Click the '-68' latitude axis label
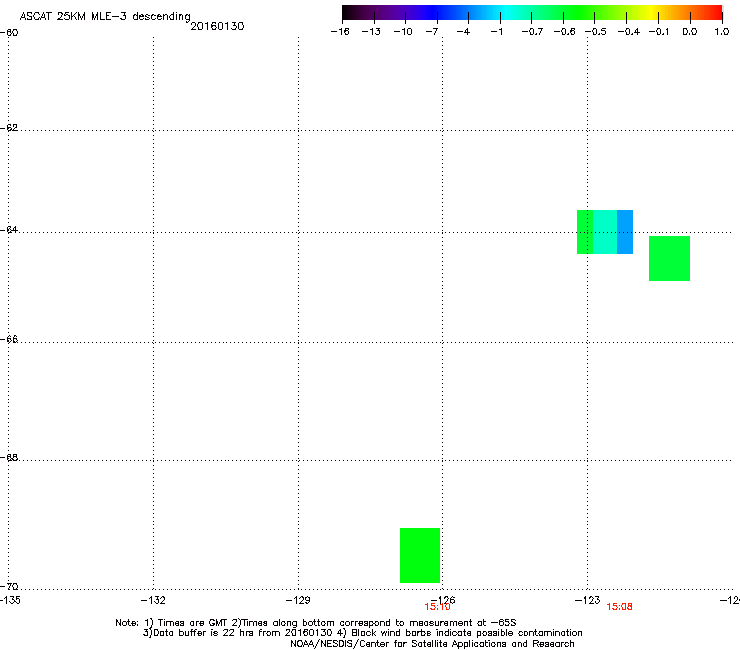Screen dimensions: 740x650 (9, 457)
